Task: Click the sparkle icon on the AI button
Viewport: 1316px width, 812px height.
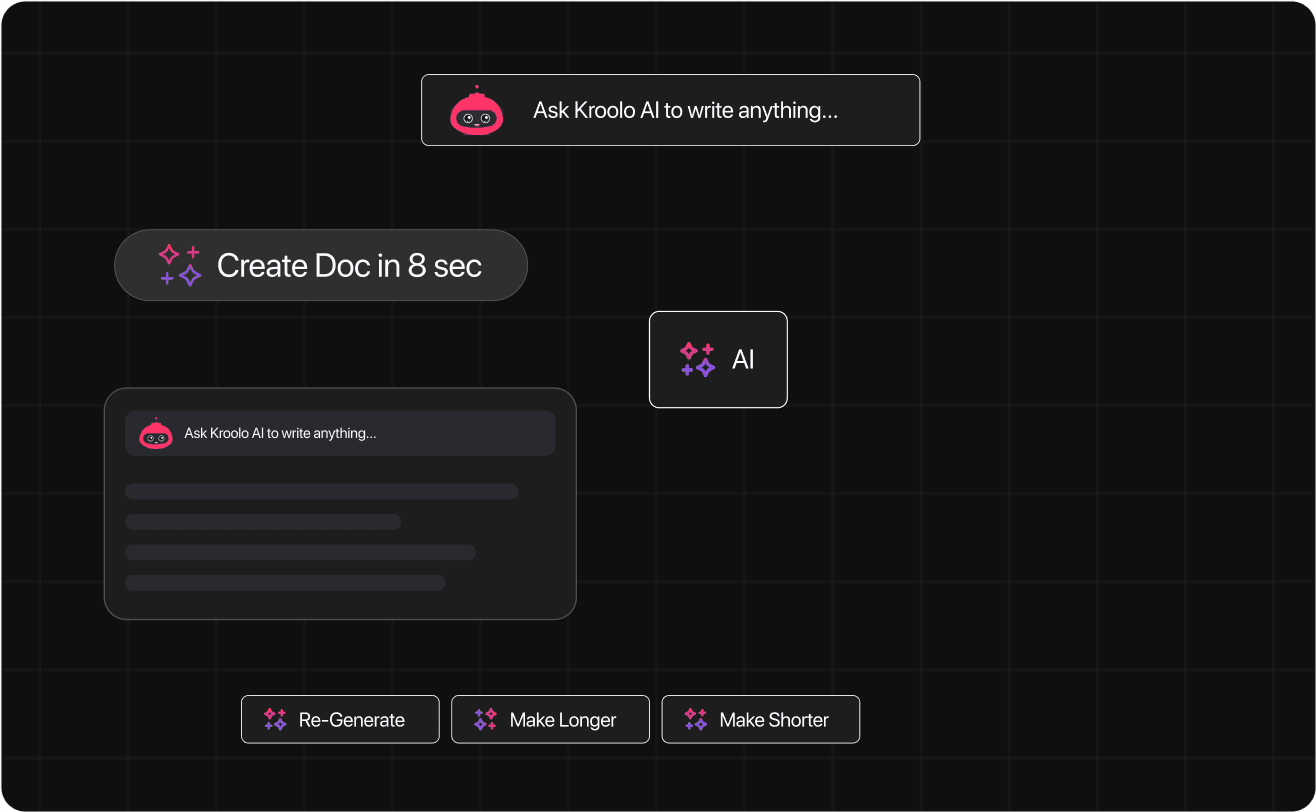Action: (698, 359)
